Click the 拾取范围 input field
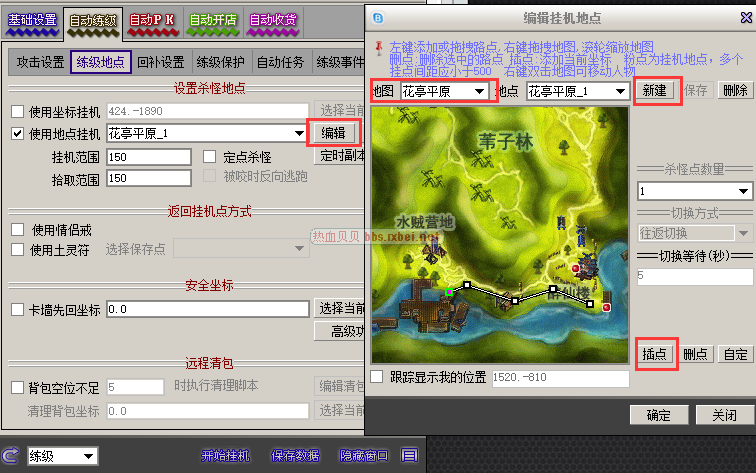This screenshot has width=756, height=473. (148, 178)
